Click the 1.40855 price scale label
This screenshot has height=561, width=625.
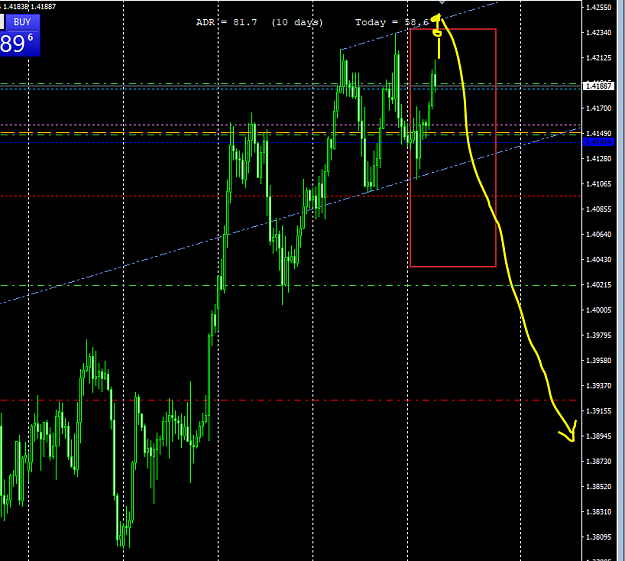coord(599,209)
